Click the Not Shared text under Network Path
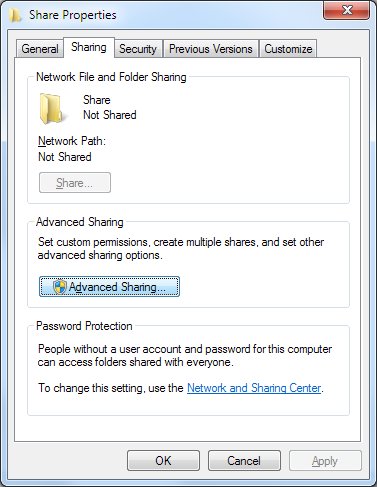Image resolution: width=377 pixels, height=487 pixels. point(65,157)
